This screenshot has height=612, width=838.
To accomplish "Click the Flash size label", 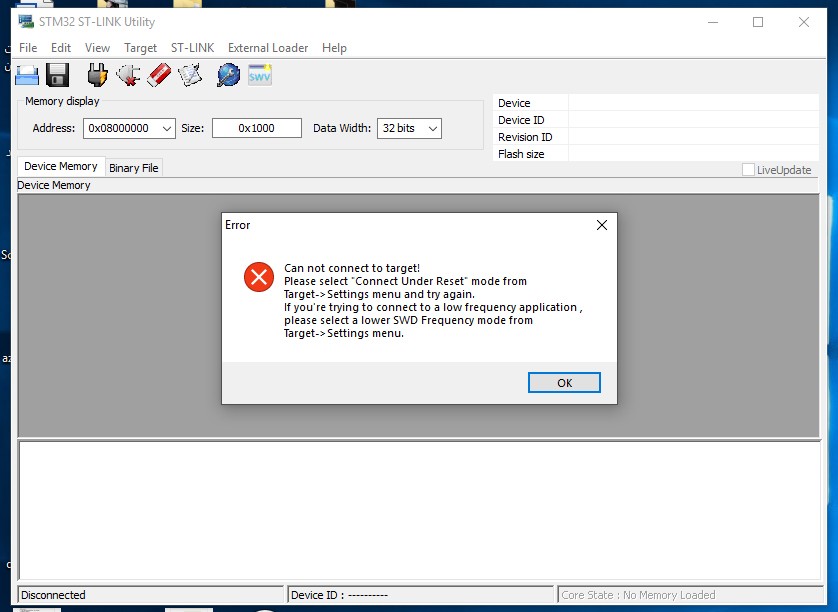I will [x=521, y=154].
